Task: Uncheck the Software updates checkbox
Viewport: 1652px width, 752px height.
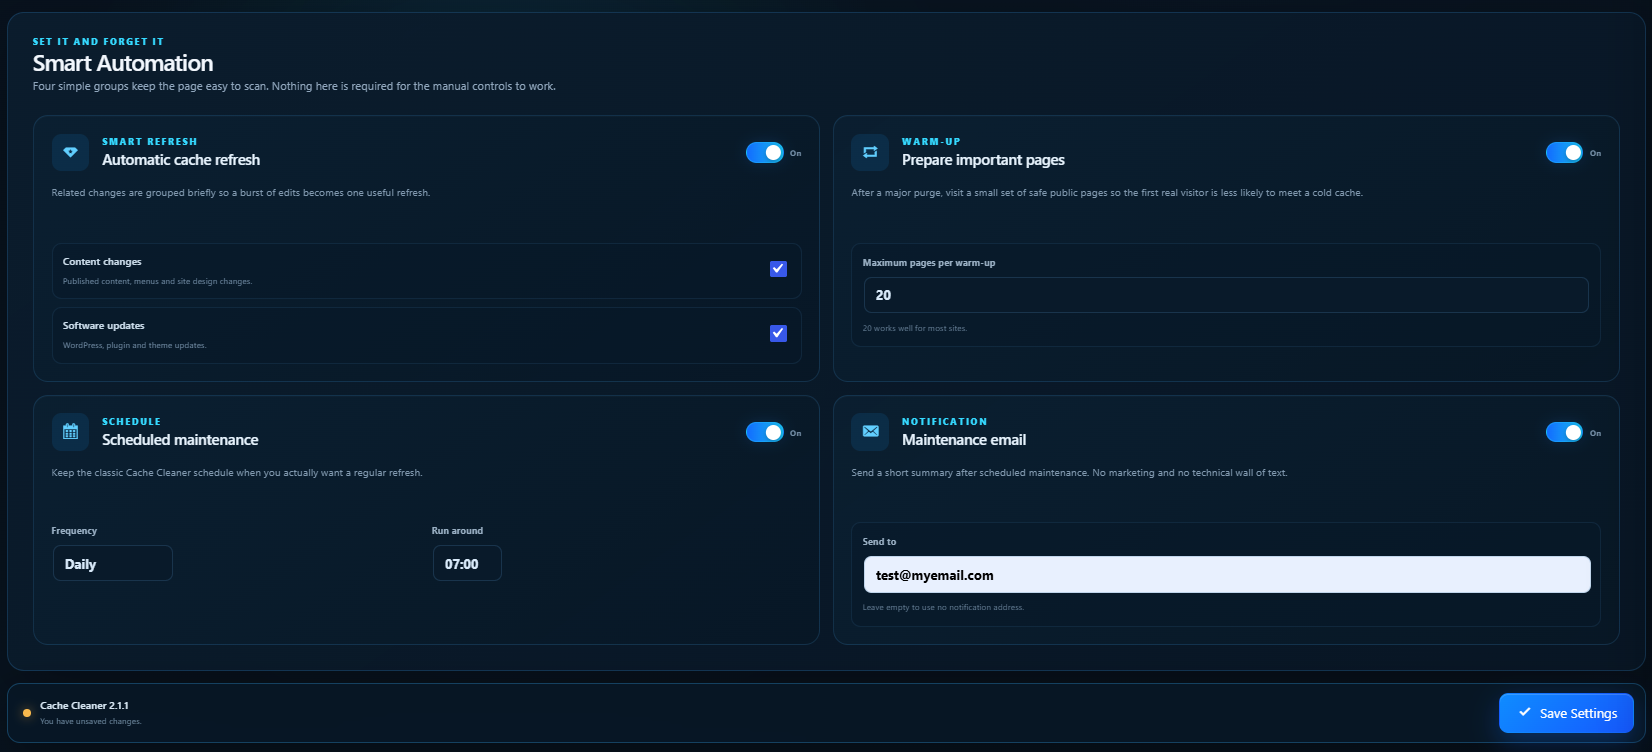Action: click(778, 333)
